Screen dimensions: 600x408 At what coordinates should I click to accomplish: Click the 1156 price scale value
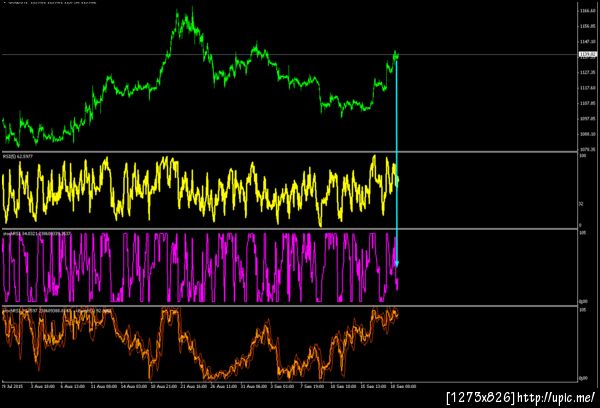588,26
